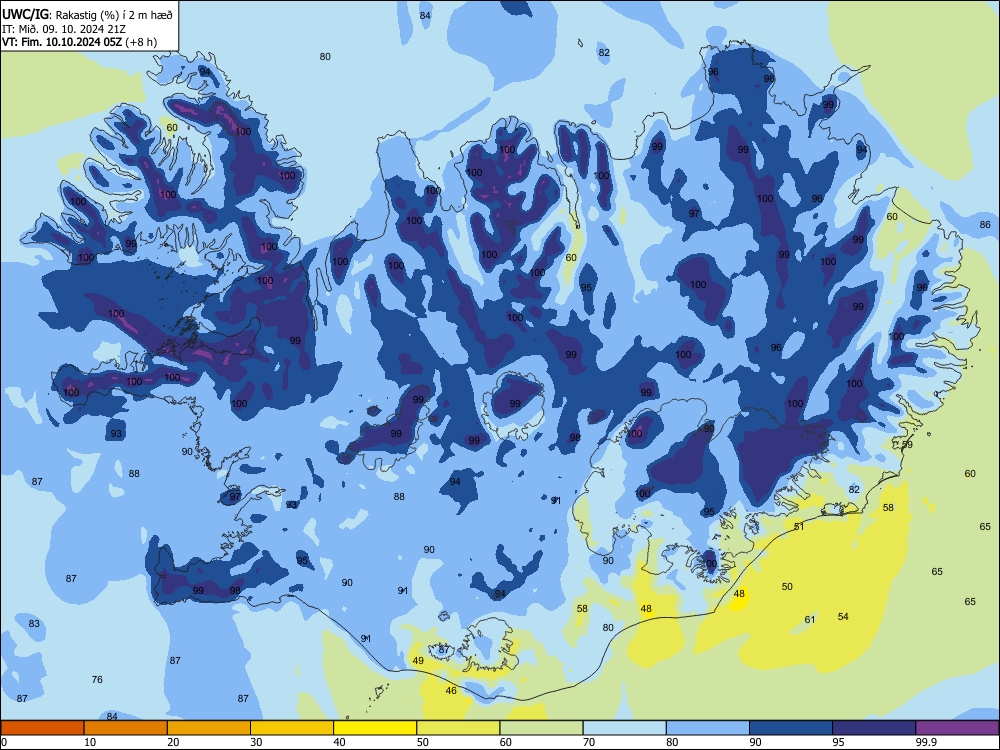Select the 54 humidity value on the map
This screenshot has width=1000, height=750.
843,616
